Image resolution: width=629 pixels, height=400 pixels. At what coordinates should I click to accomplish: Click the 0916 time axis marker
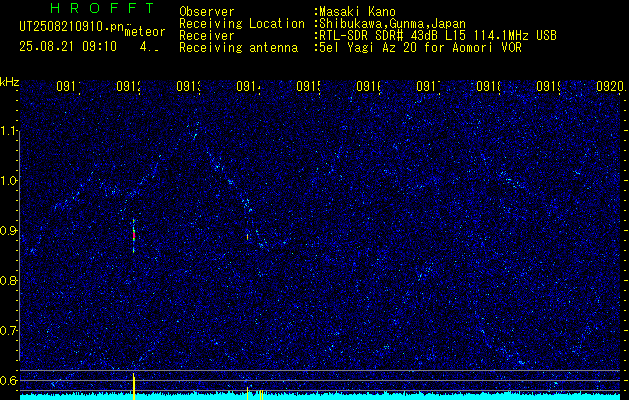368,86
